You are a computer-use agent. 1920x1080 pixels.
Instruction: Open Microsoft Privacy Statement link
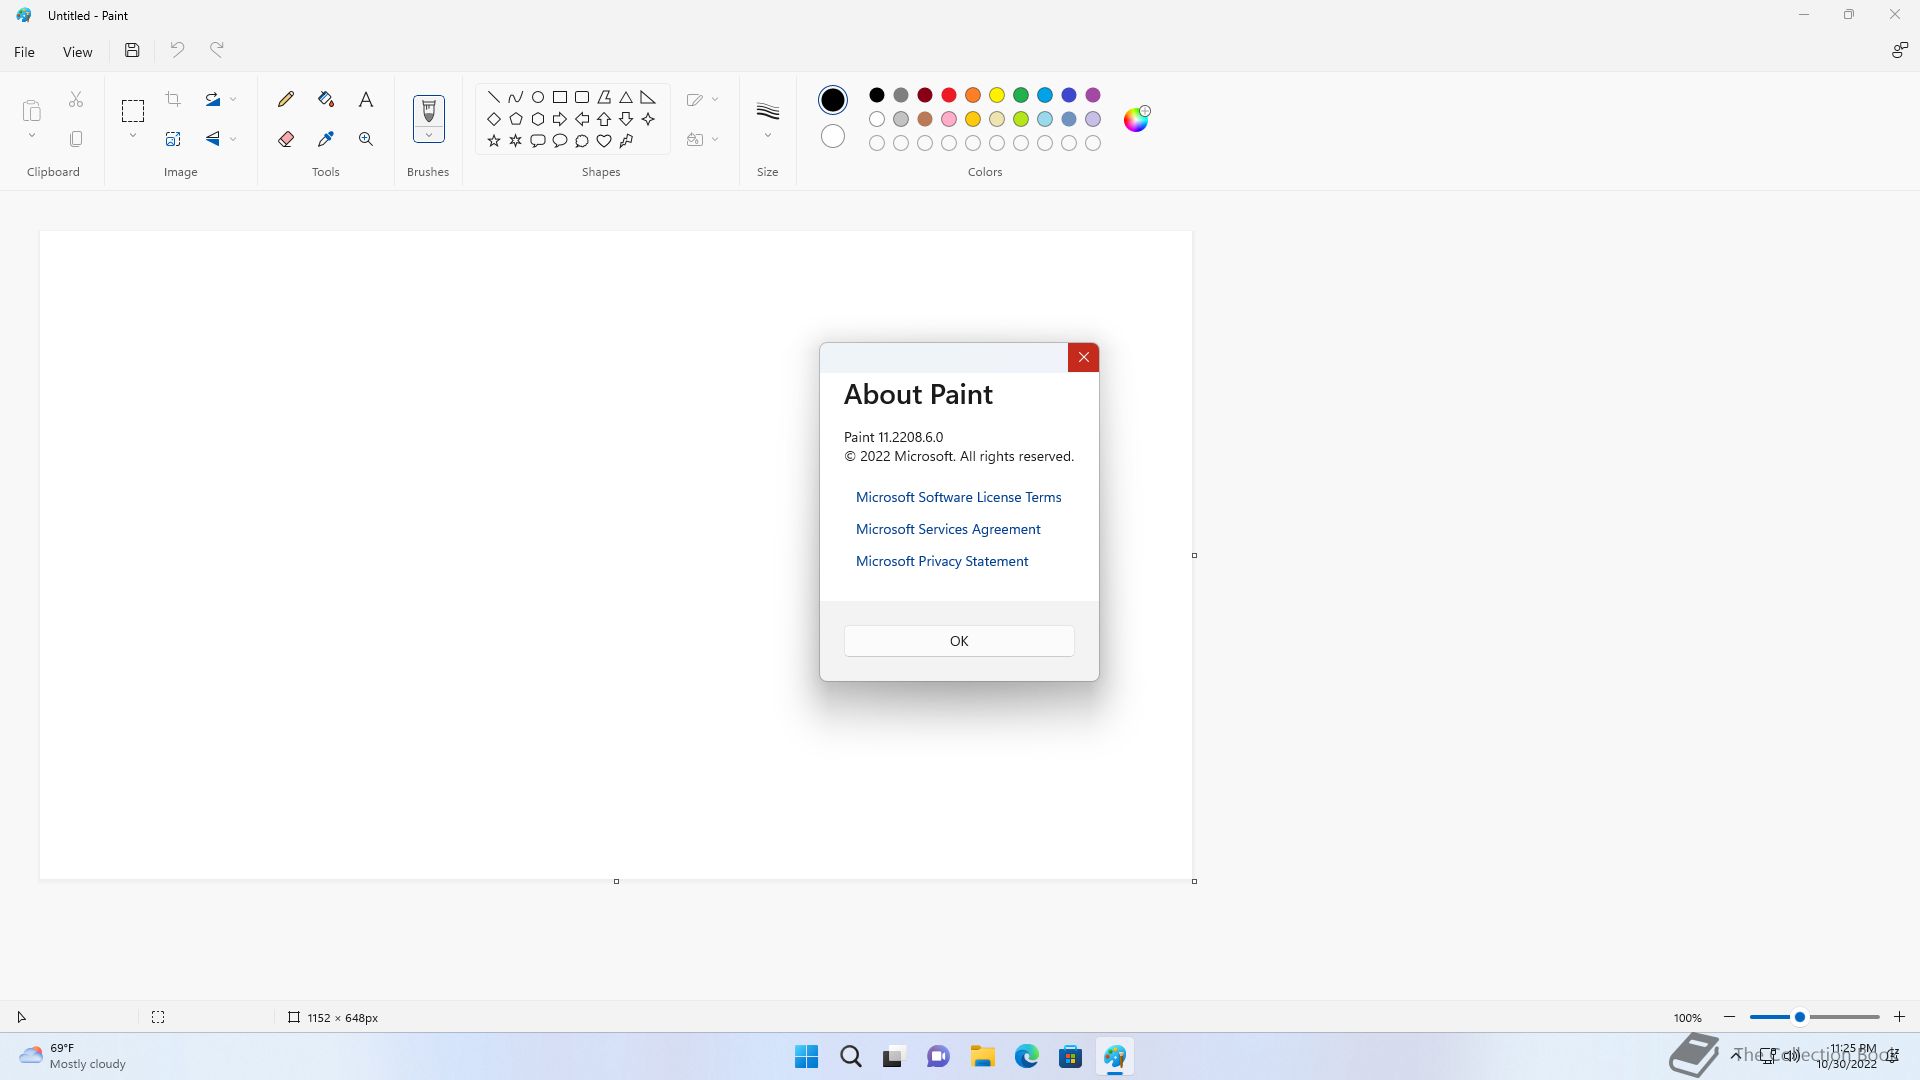[942, 561]
